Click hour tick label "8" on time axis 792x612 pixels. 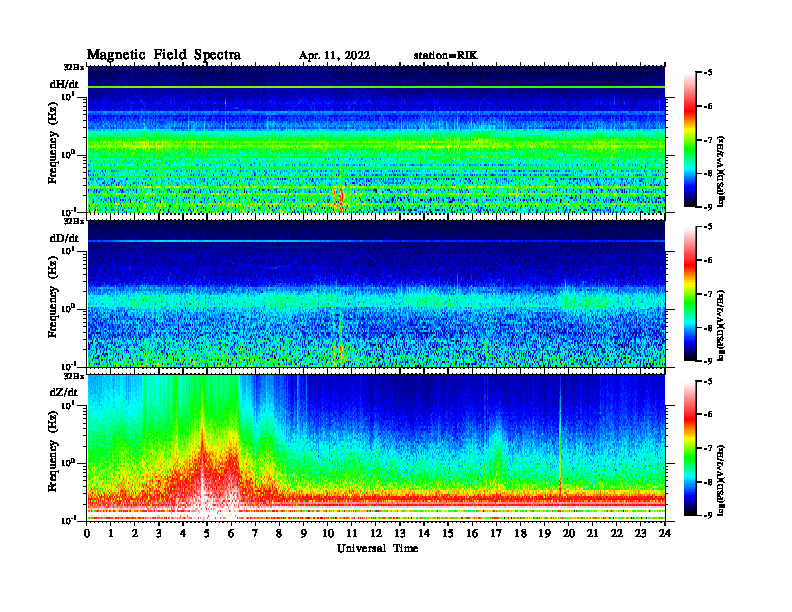pos(279,533)
